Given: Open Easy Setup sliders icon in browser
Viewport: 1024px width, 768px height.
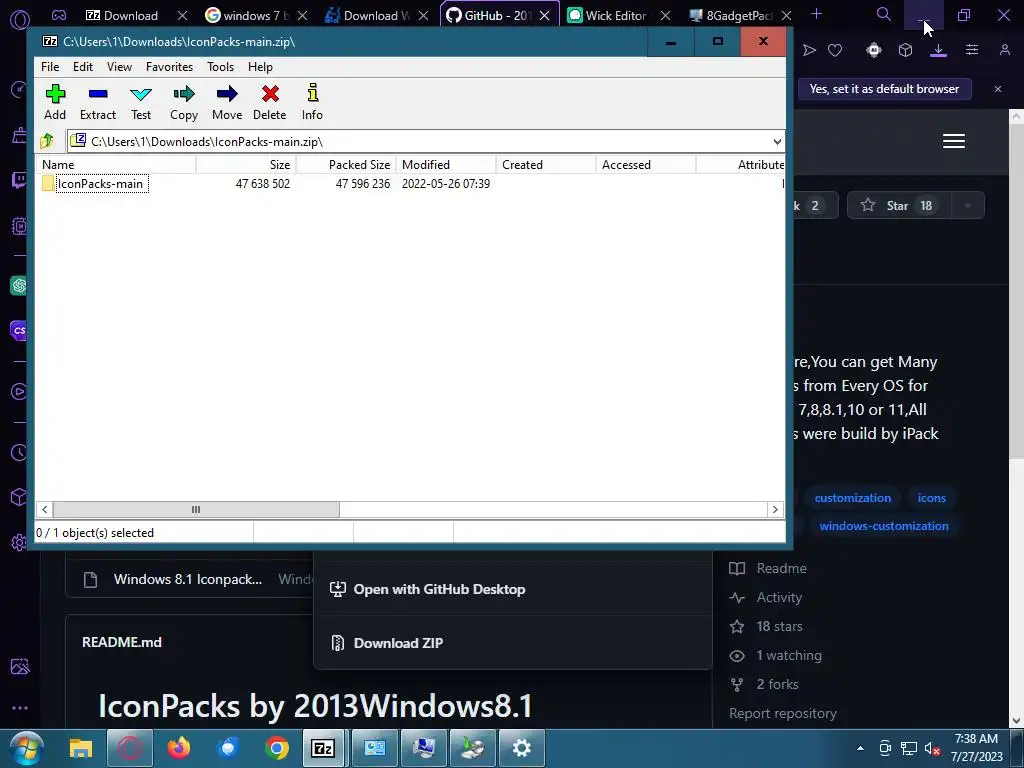Looking at the screenshot, I should [x=972, y=50].
